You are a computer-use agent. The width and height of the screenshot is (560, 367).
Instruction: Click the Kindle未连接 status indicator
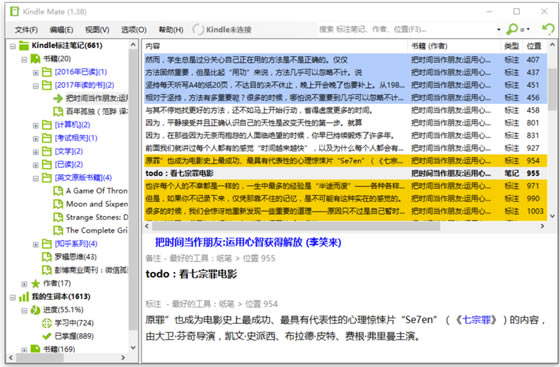(222, 29)
